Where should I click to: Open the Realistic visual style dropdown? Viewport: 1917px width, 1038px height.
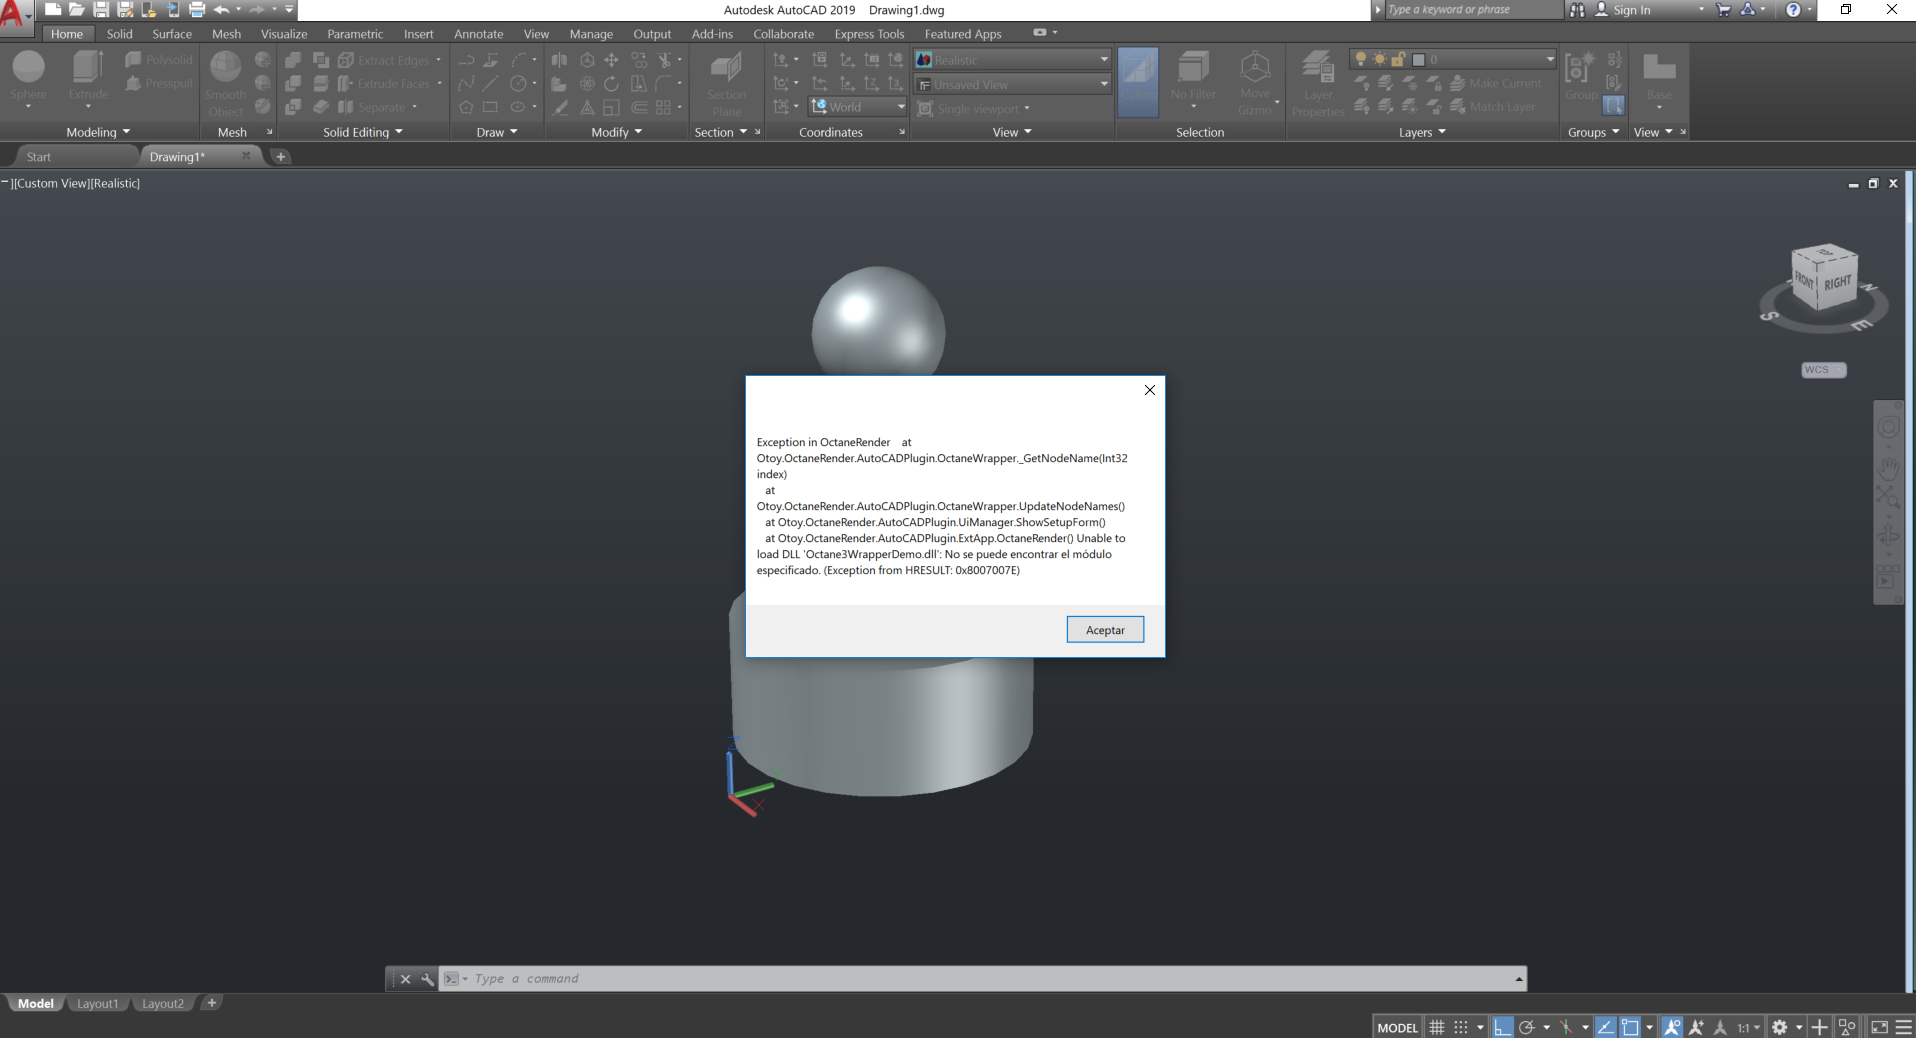pyautogui.click(x=1013, y=60)
